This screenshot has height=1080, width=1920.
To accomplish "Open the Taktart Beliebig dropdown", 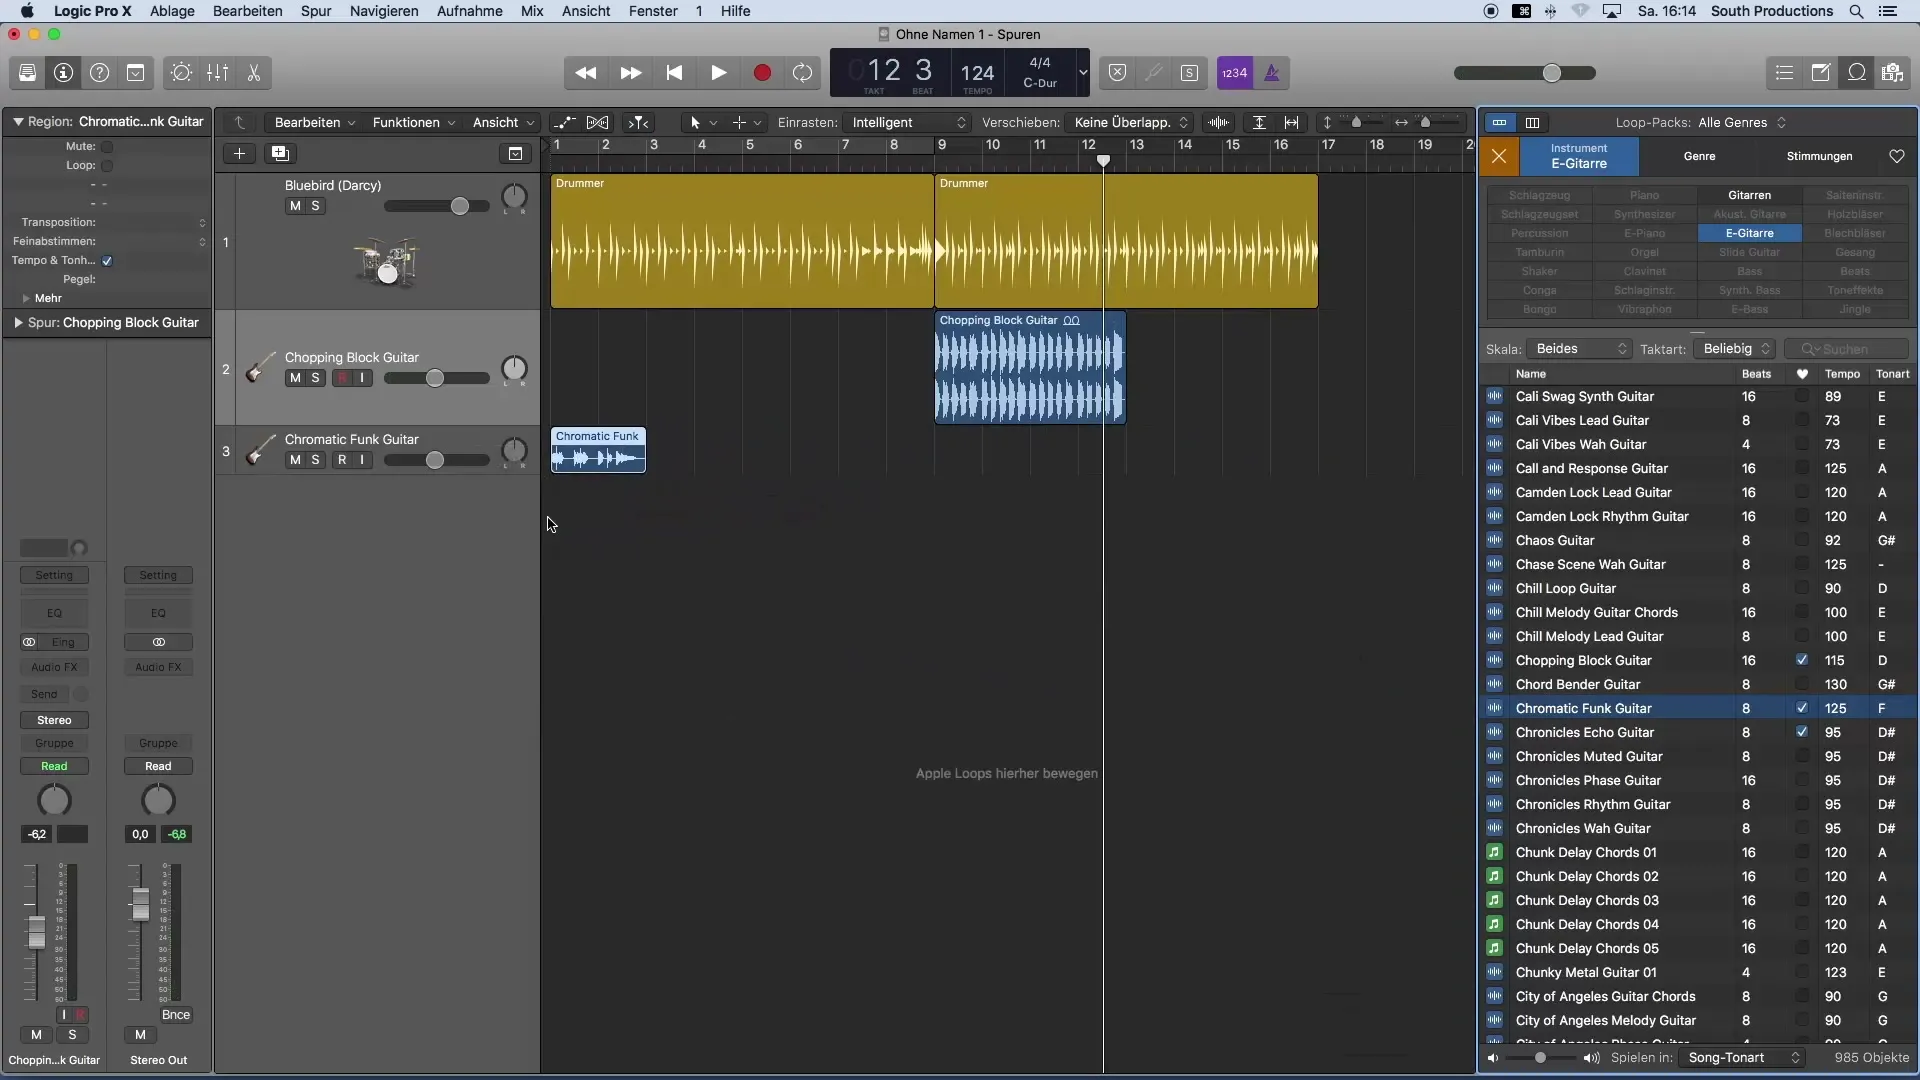I will pos(1735,349).
